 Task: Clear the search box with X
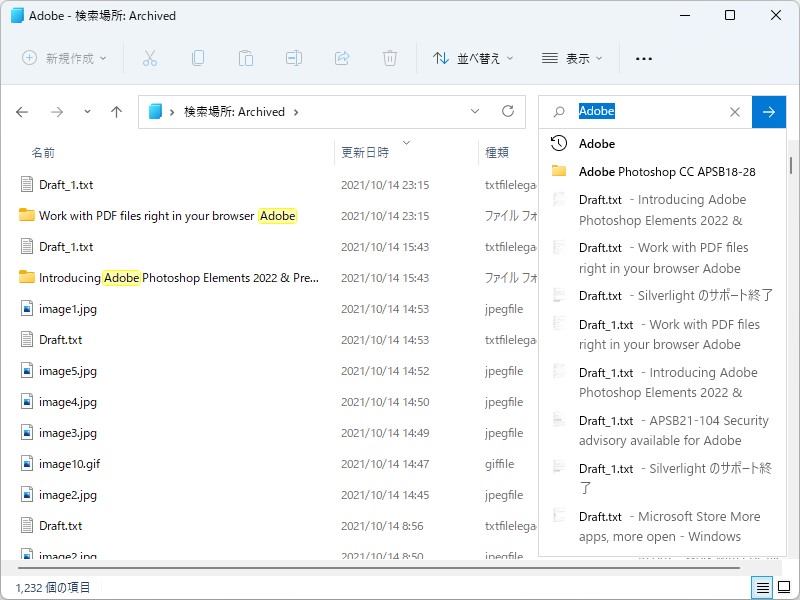click(x=735, y=112)
